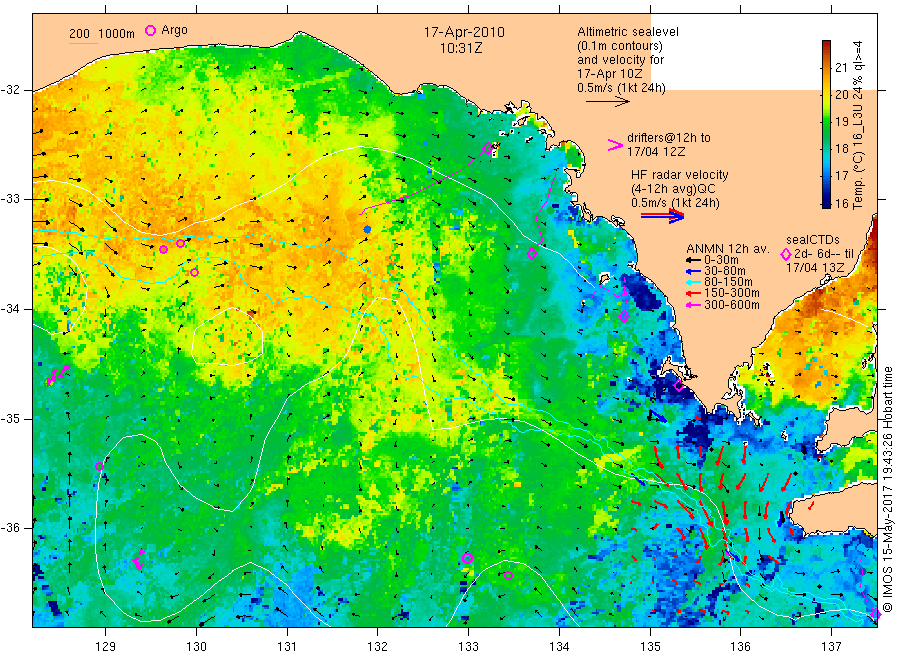Click the magenta sealCTDs diamond legend symbol
The width and height of the screenshot is (900, 660).
[x=786, y=254]
